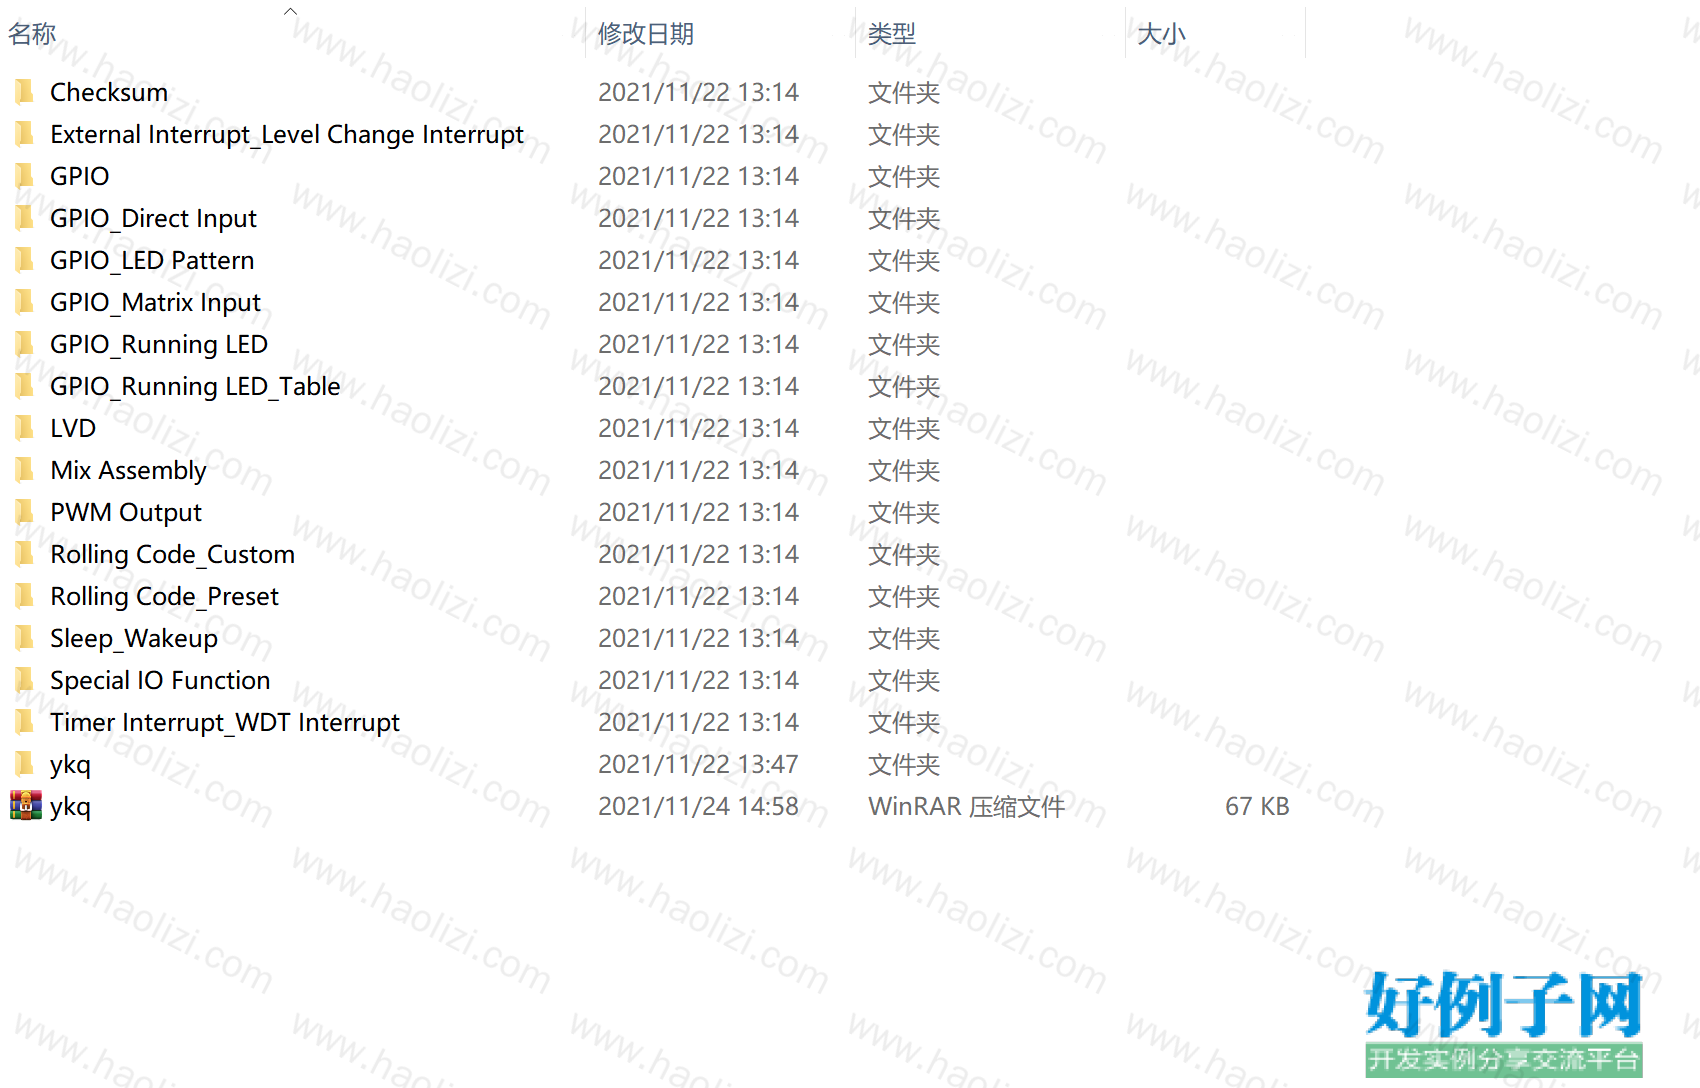Click the date cell in the LVD row
Viewport: 1700px width, 1088px height.
pyautogui.click(x=698, y=428)
